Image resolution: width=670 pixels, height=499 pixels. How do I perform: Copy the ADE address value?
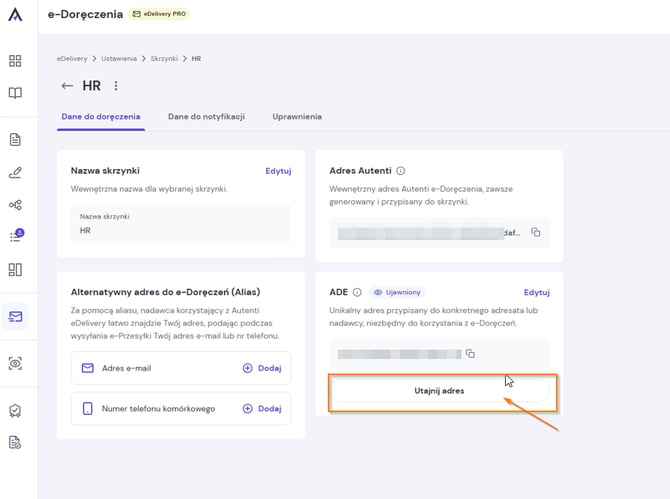tap(470, 353)
